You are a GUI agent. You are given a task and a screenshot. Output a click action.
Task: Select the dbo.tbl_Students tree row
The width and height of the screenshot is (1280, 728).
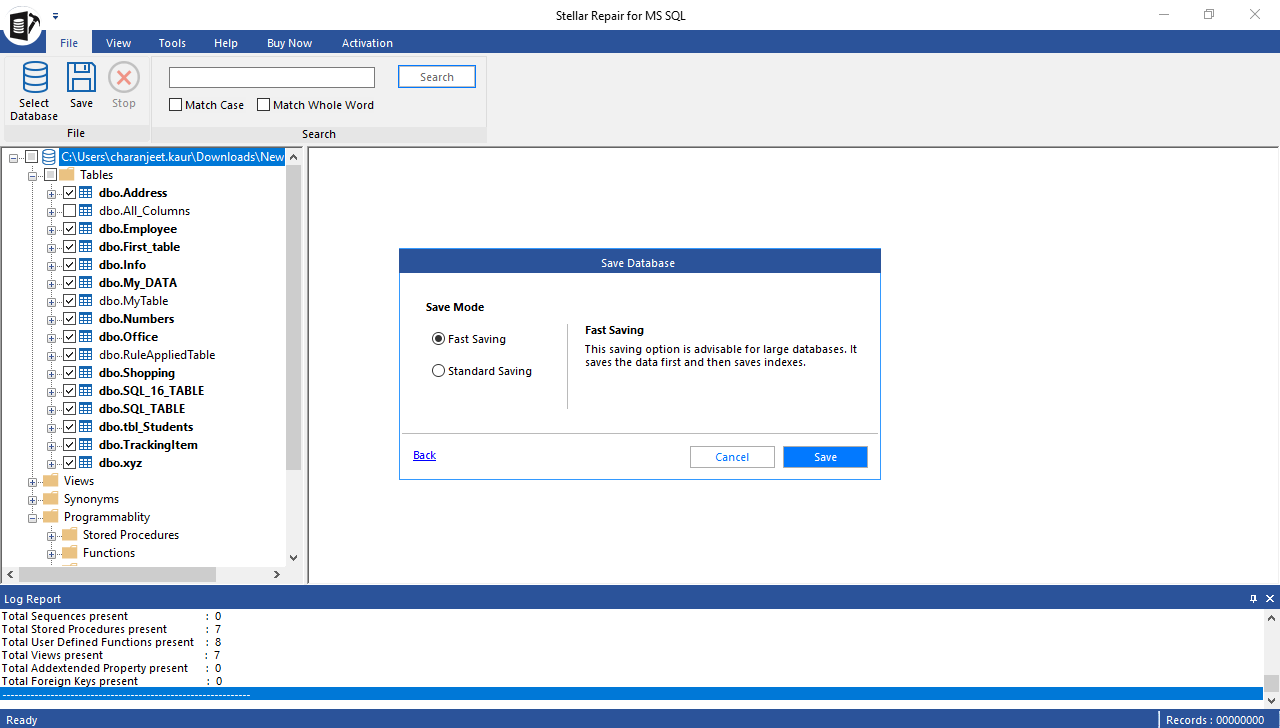point(146,427)
